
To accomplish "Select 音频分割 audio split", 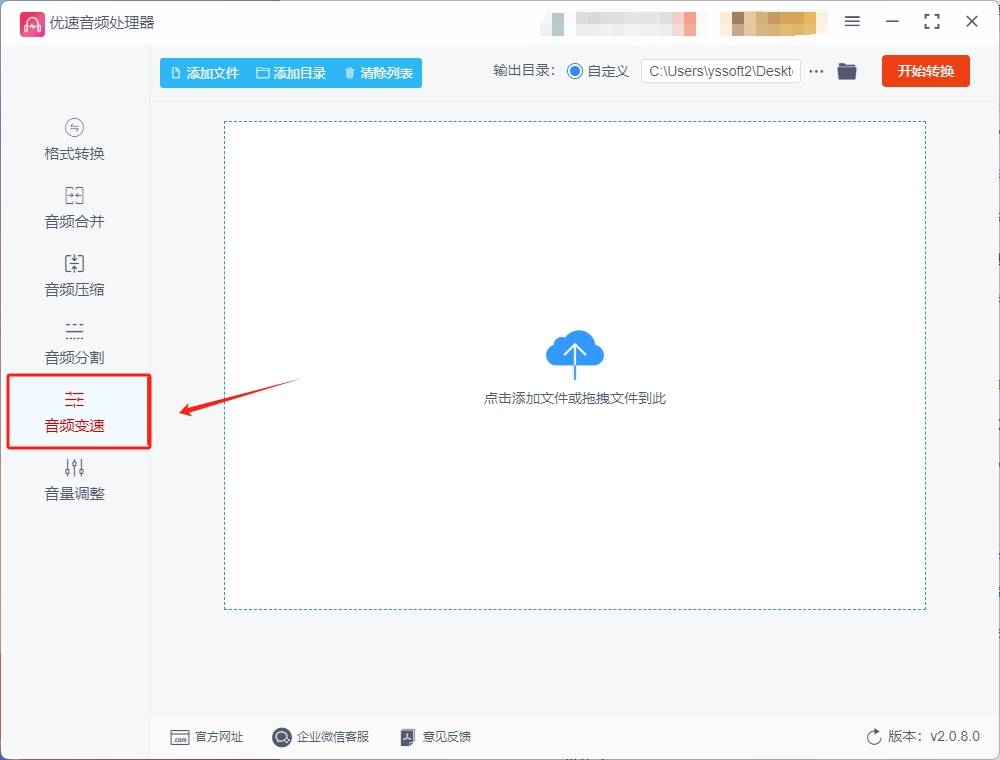I will point(74,344).
